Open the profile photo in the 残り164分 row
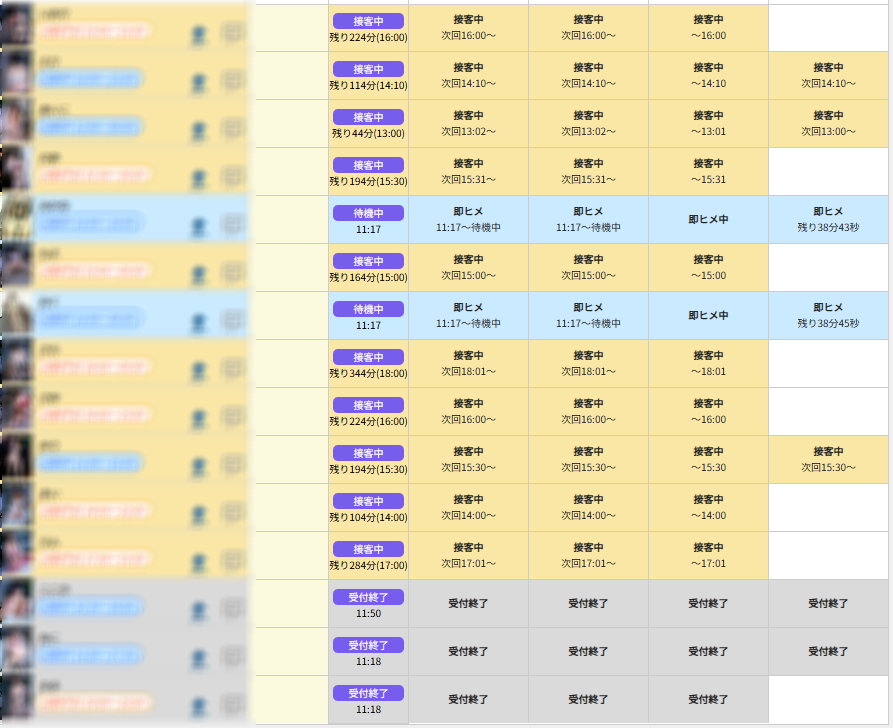The width and height of the screenshot is (893, 728). click(x=17, y=268)
